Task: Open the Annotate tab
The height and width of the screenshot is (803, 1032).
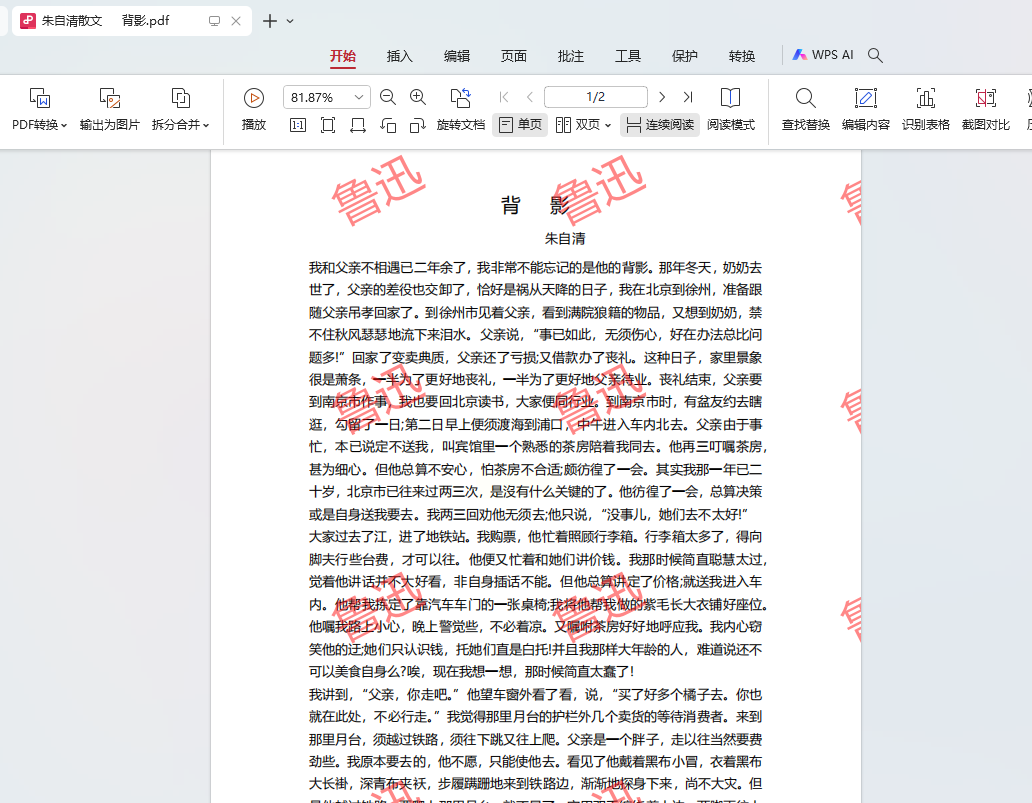Action: pos(571,56)
